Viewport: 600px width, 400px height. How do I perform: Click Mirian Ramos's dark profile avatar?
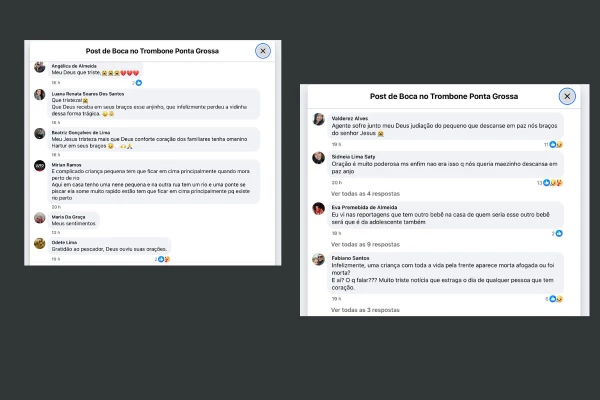coord(40,166)
